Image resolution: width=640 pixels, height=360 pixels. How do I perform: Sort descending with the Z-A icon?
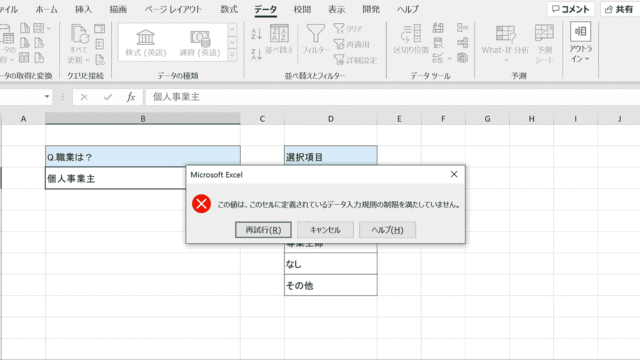(x=256, y=54)
